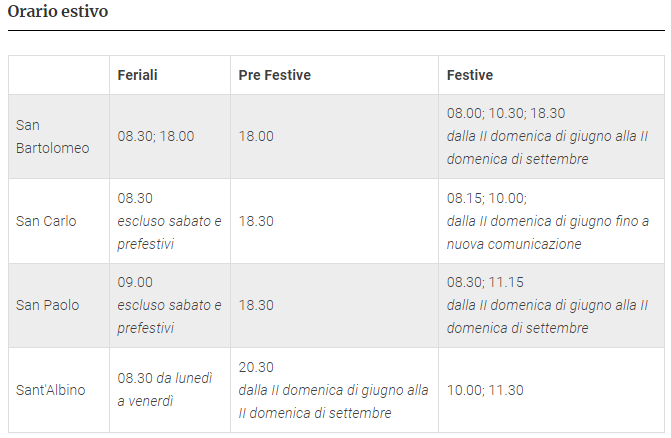This screenshot has height=438, width=671.
Task: Select San Paolo's pre-festive time 18.30
Action: pos(256,305)
